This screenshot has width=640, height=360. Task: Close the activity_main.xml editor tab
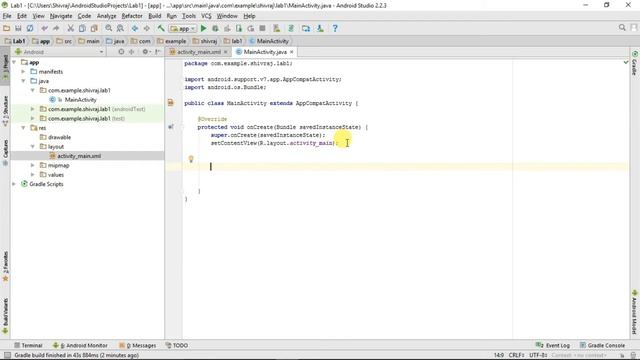[x=225, y=52]
